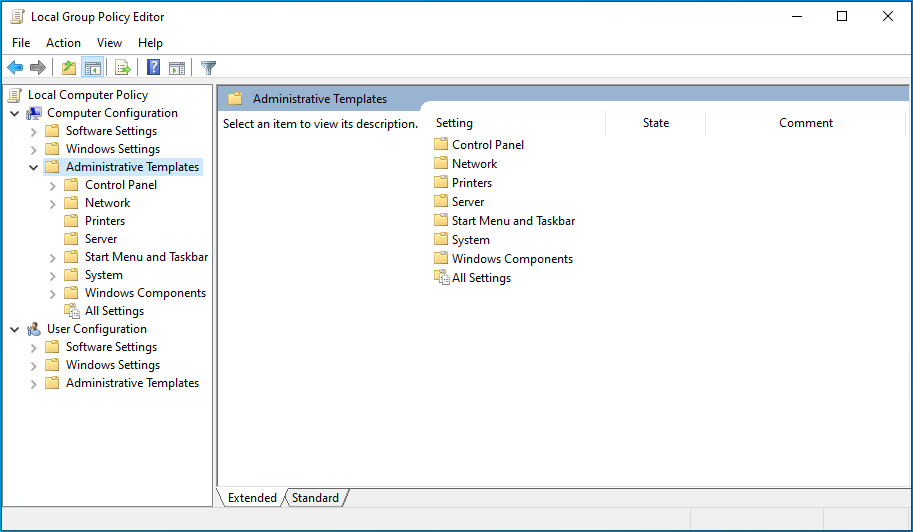Toggle the Show/Hide Console Tree icon
913x532 pixels.
point(93,68)
